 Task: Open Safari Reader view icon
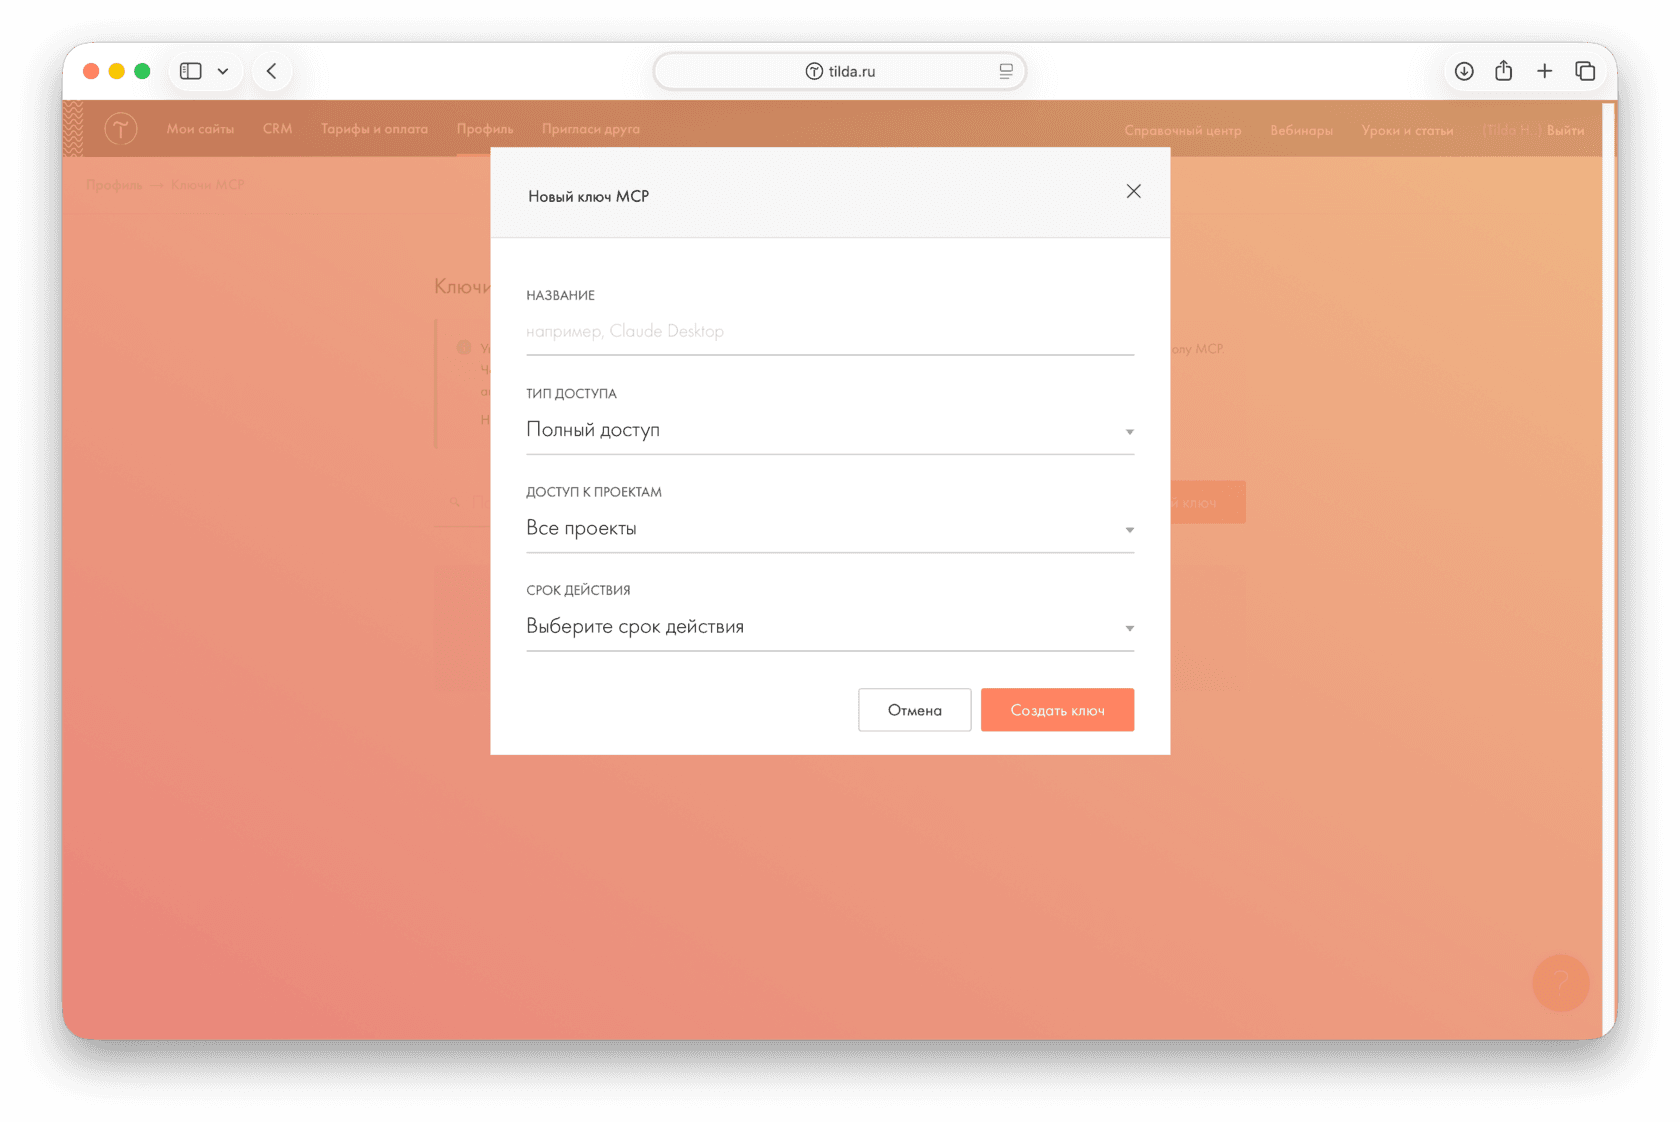click(1006, 71)
